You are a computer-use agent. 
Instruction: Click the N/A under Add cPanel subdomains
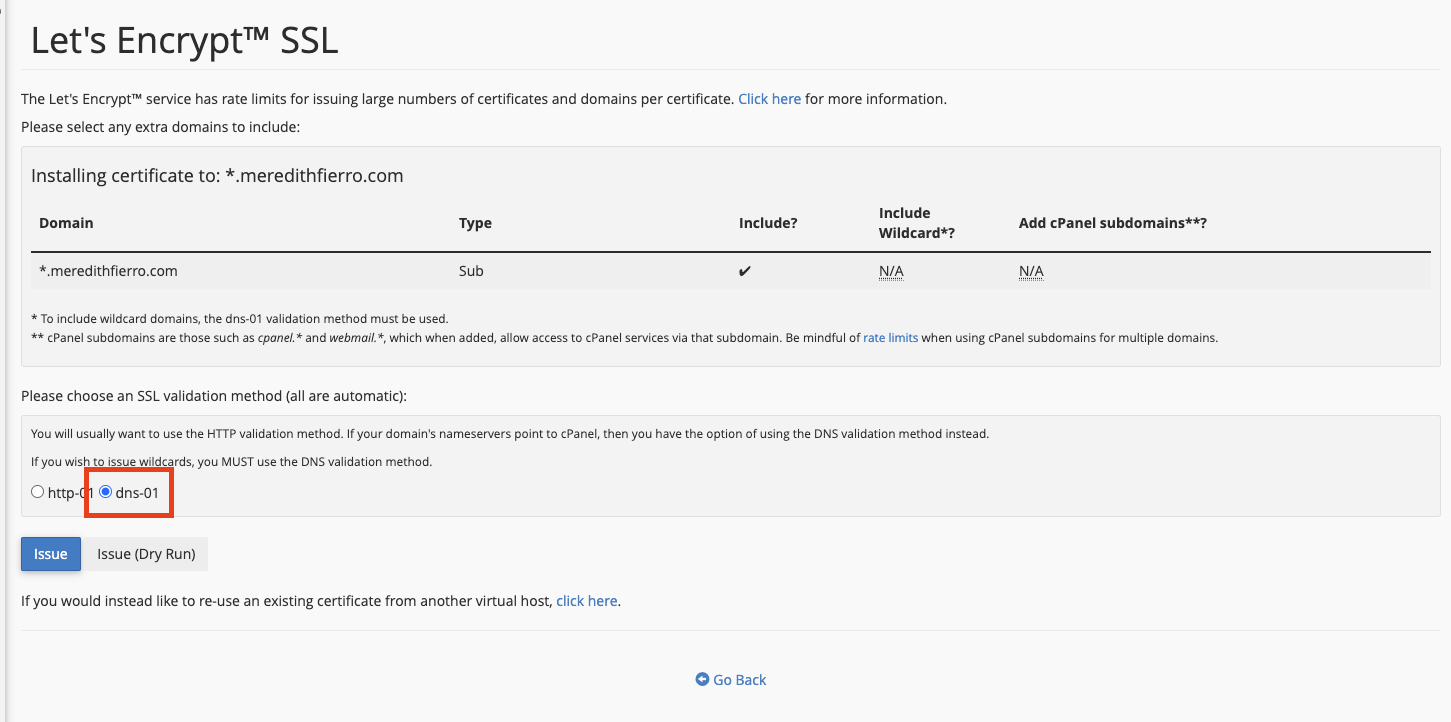pos(1031,271)
